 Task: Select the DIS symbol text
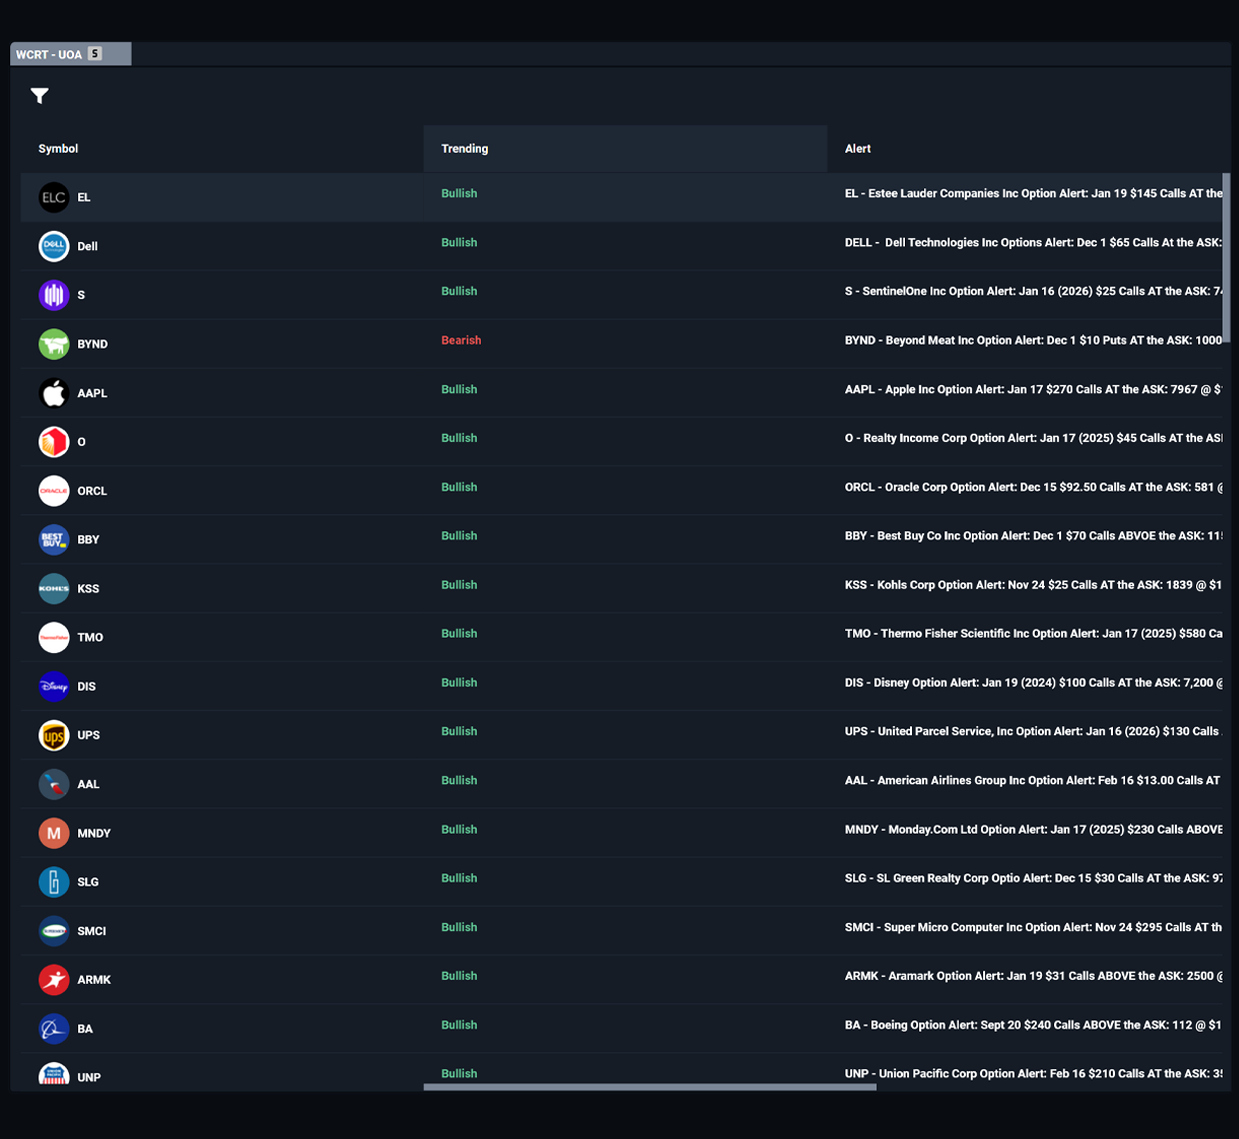click(87, 687)
